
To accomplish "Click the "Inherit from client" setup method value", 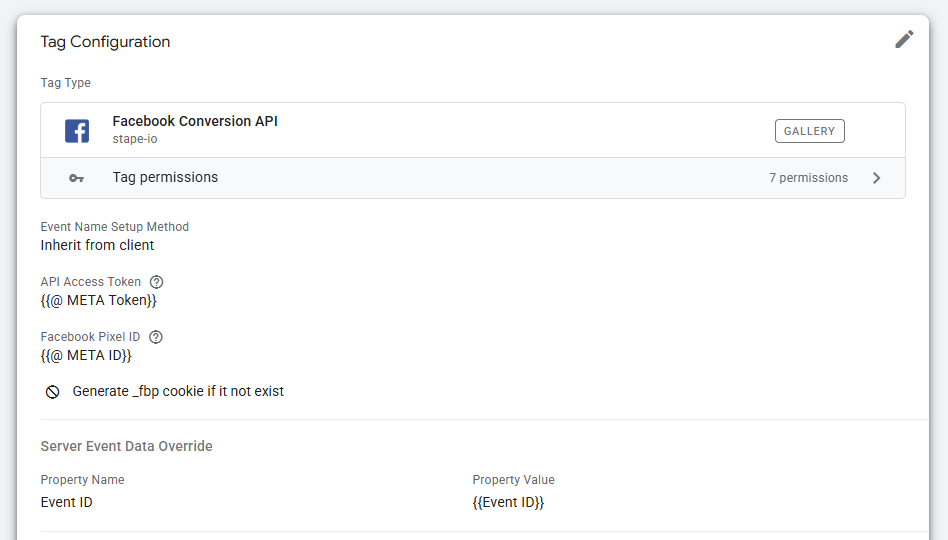I will point(97,245).
